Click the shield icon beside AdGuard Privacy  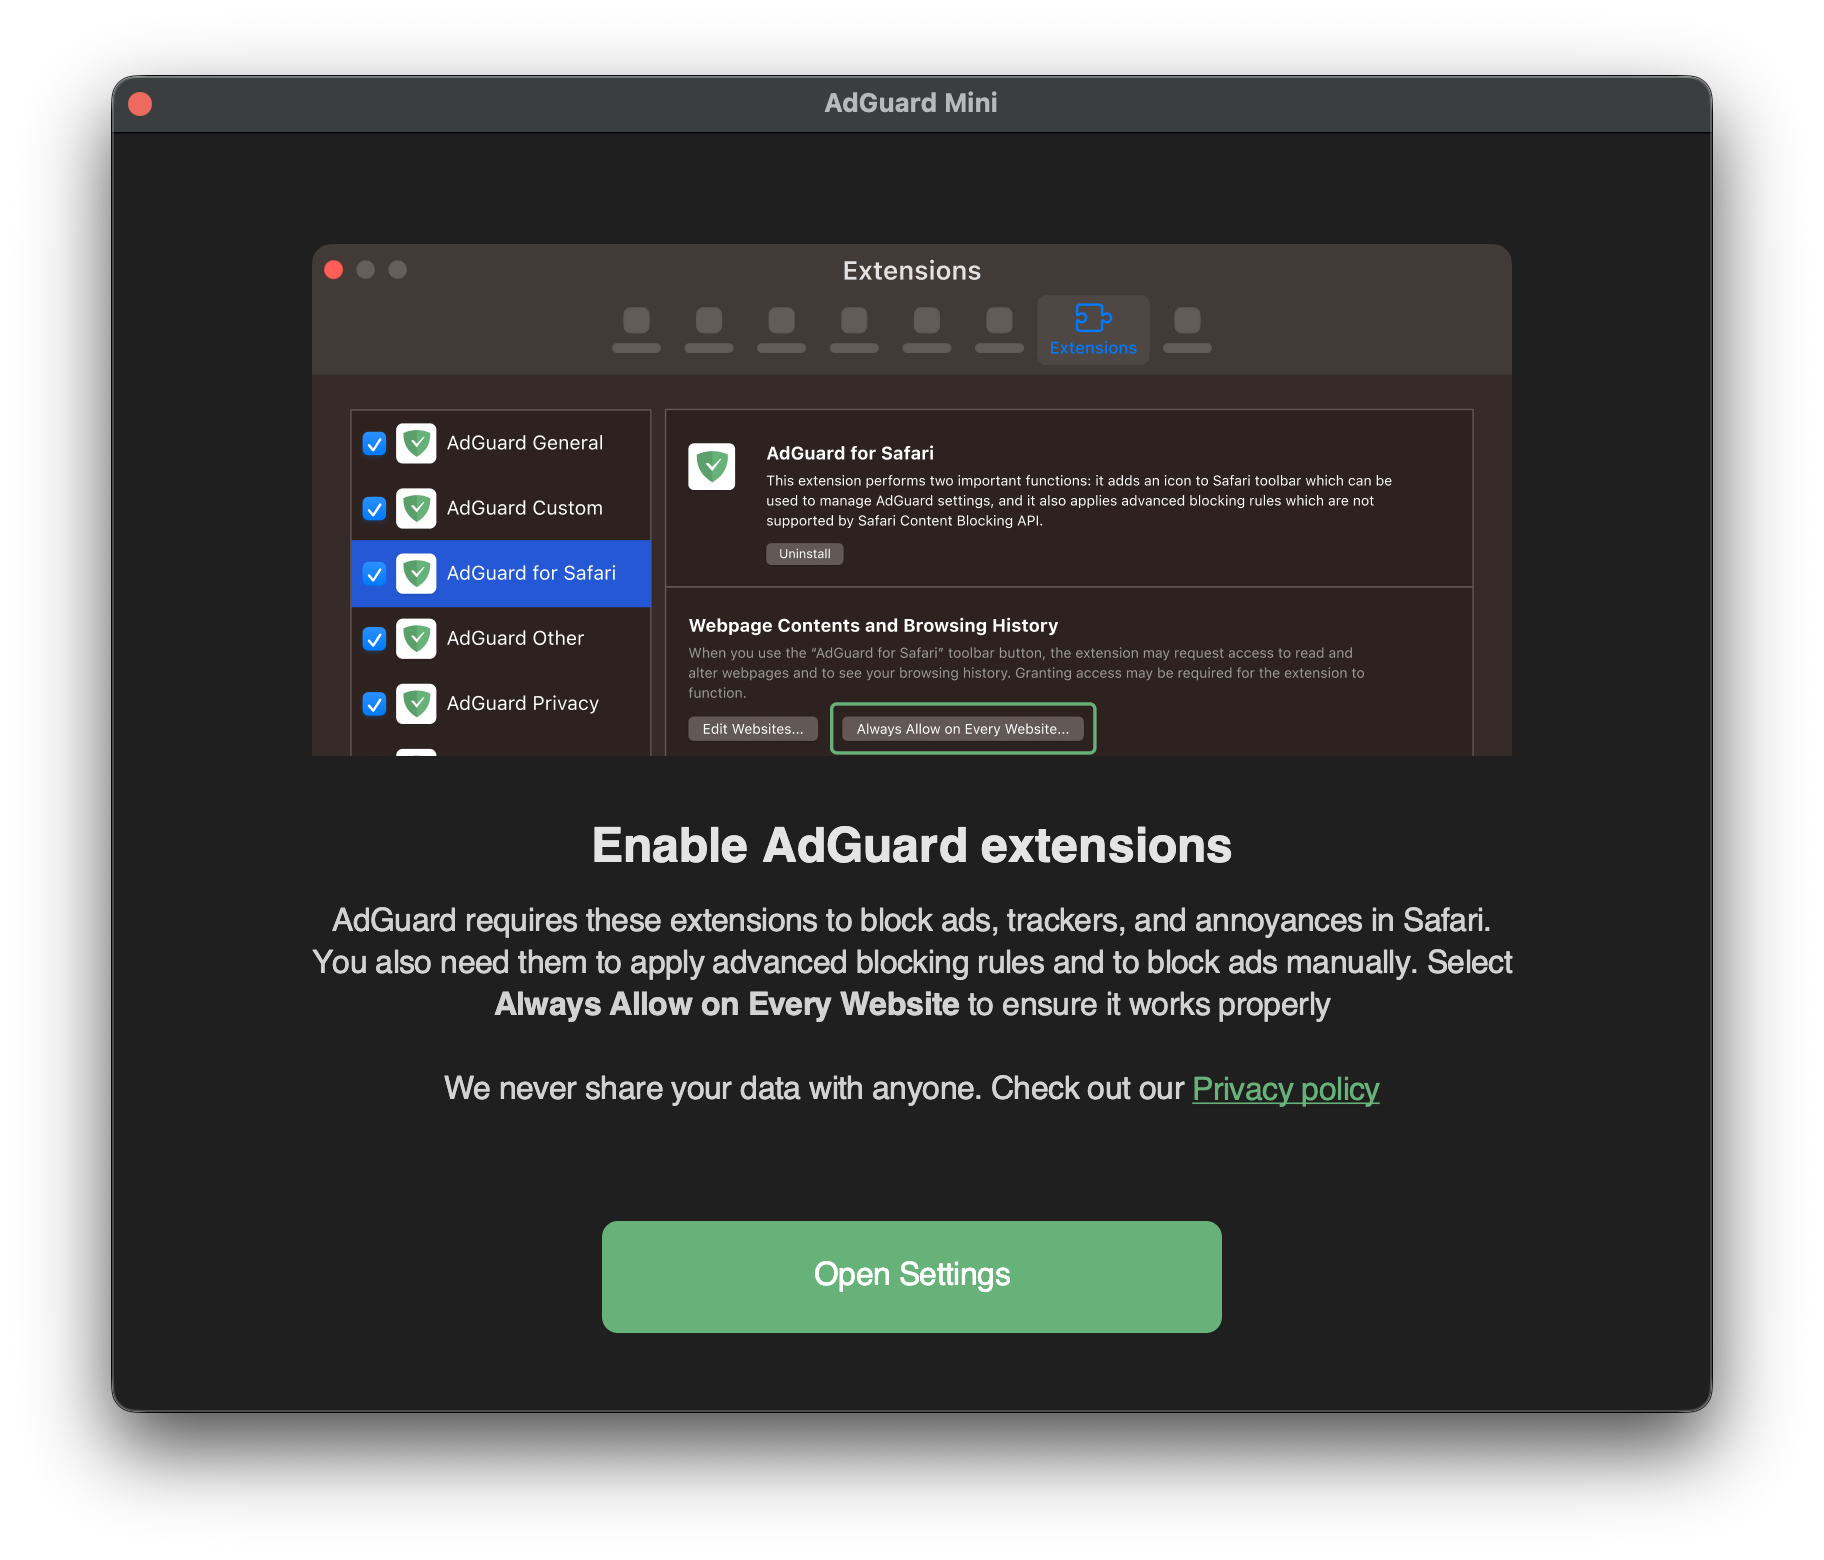click(416, 703)
